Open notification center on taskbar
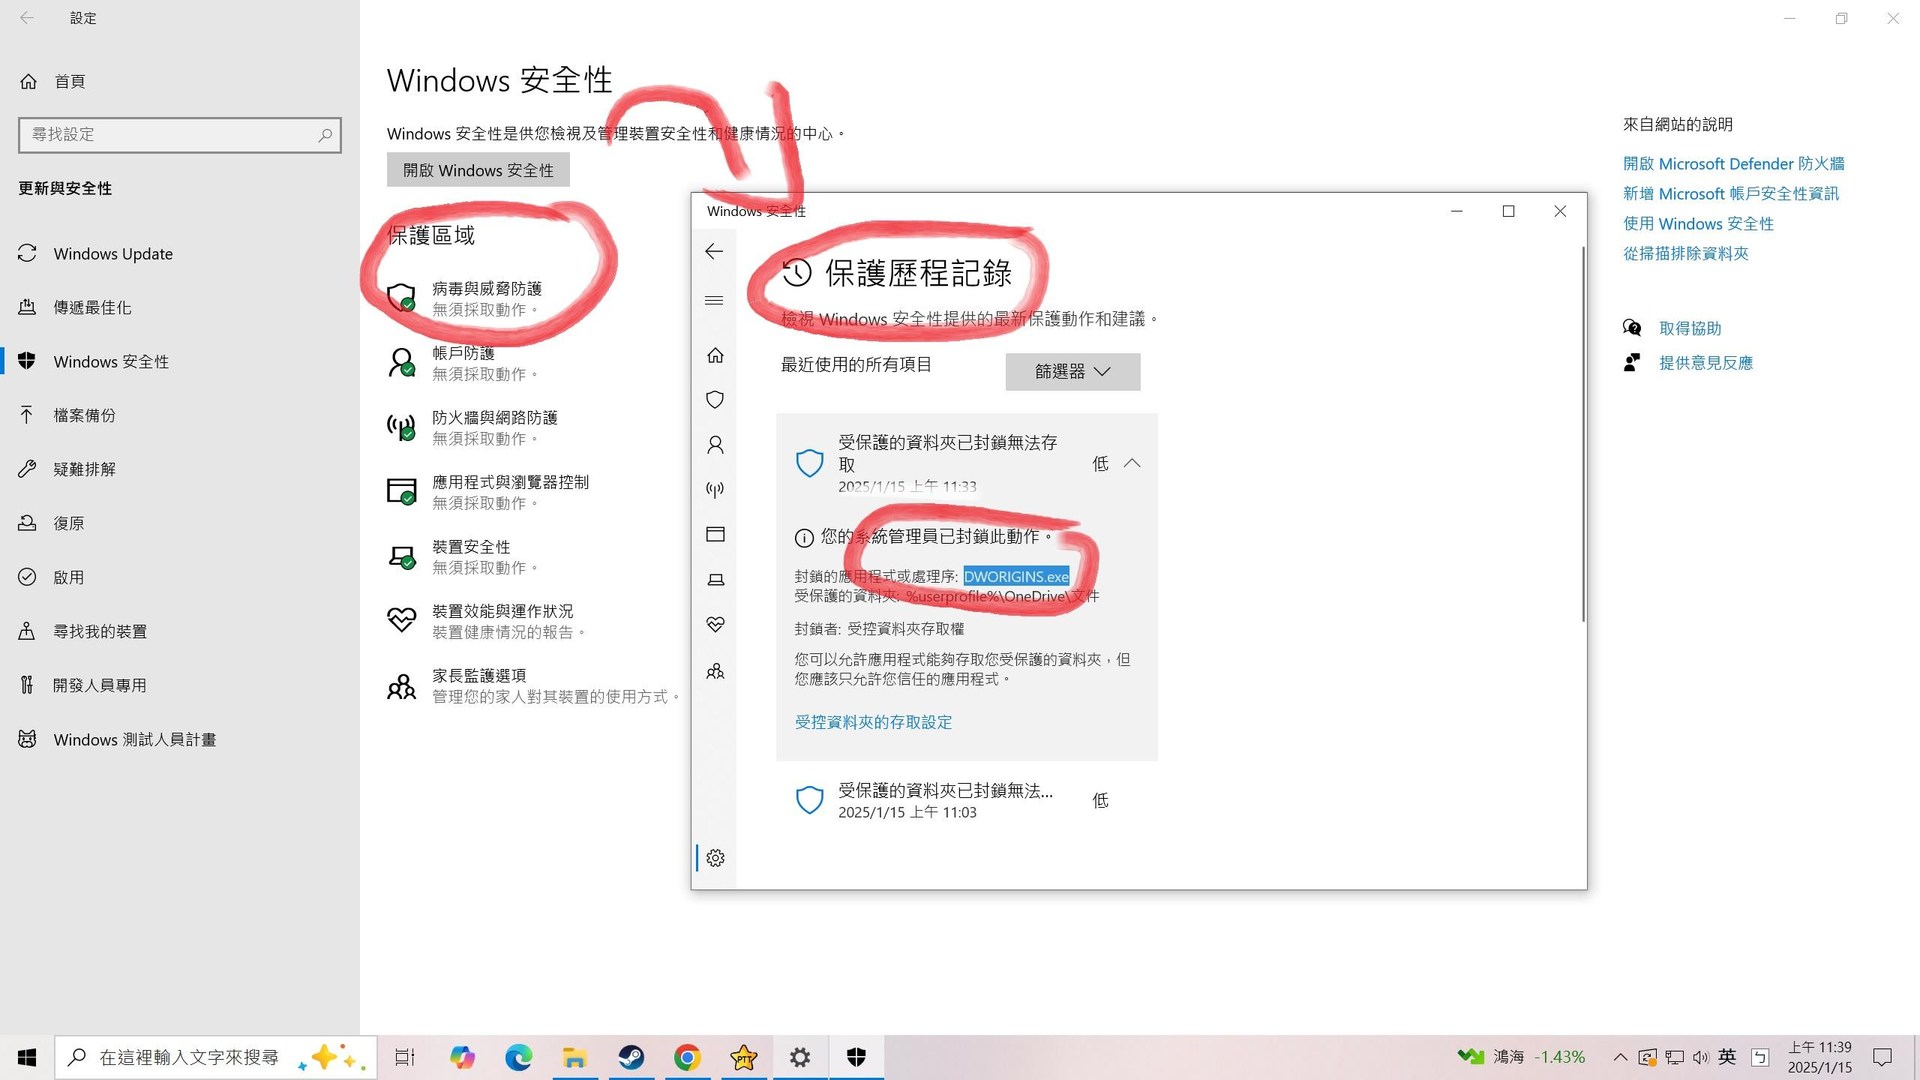 pyautogui.click(x=1882, y=1057)
